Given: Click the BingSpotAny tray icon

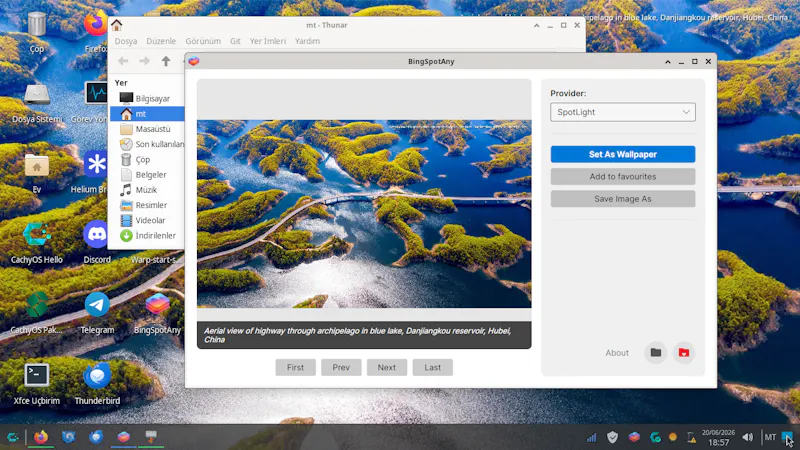Looking at the screenshot, I should (634, 437).
